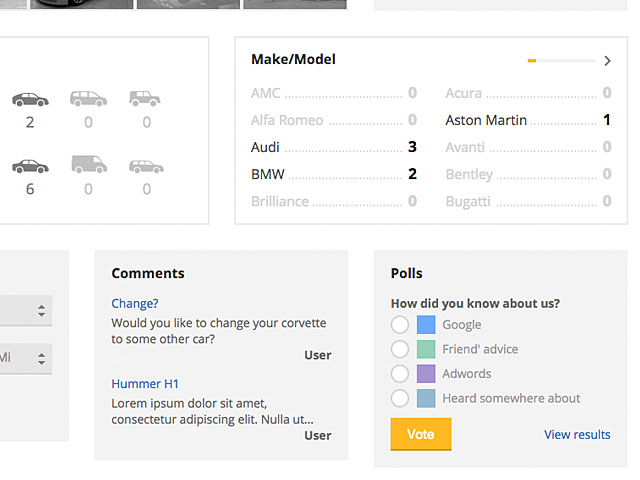Viewport: 640px width, 480px height.
Task: Click the corvette comment text
Action: (x=219, y=331)
